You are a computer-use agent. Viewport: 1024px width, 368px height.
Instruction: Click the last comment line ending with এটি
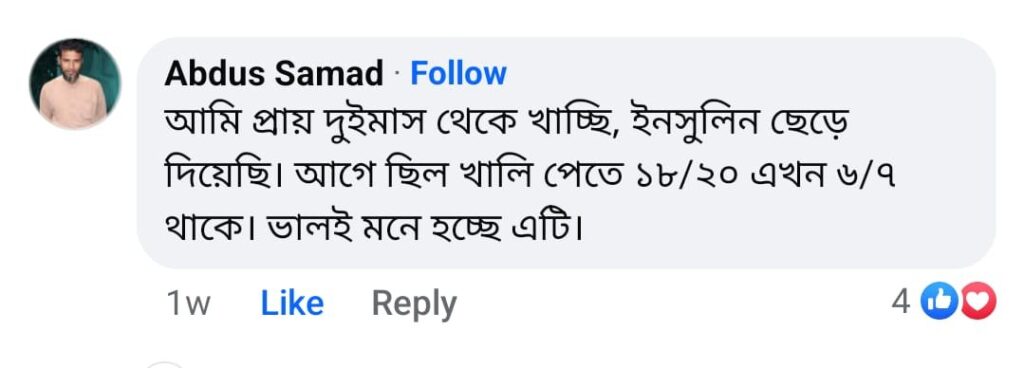coord(373,227)
